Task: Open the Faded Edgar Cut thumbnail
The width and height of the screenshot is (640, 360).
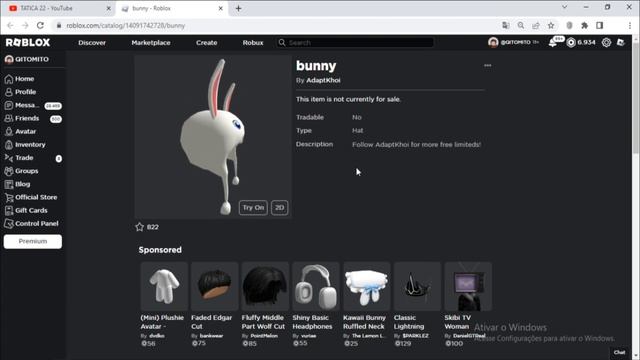Action: pyautogui.click(x=214, y=286)
